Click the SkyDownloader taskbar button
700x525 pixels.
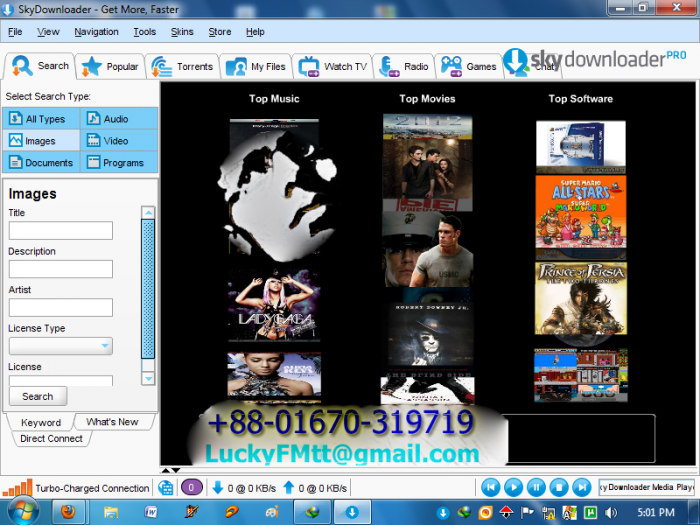click(x=352, y=512)
